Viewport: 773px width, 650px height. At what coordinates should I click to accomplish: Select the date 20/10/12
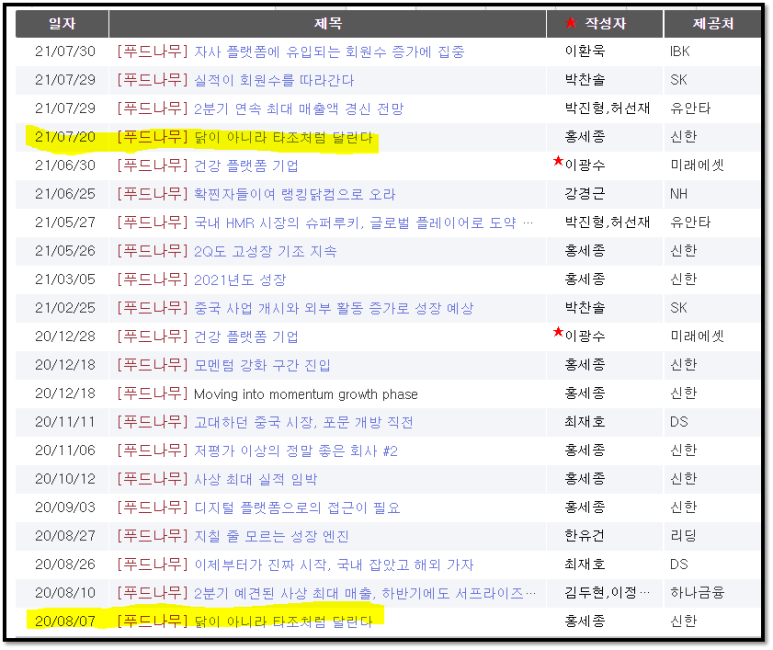click(x=65, y=479)
